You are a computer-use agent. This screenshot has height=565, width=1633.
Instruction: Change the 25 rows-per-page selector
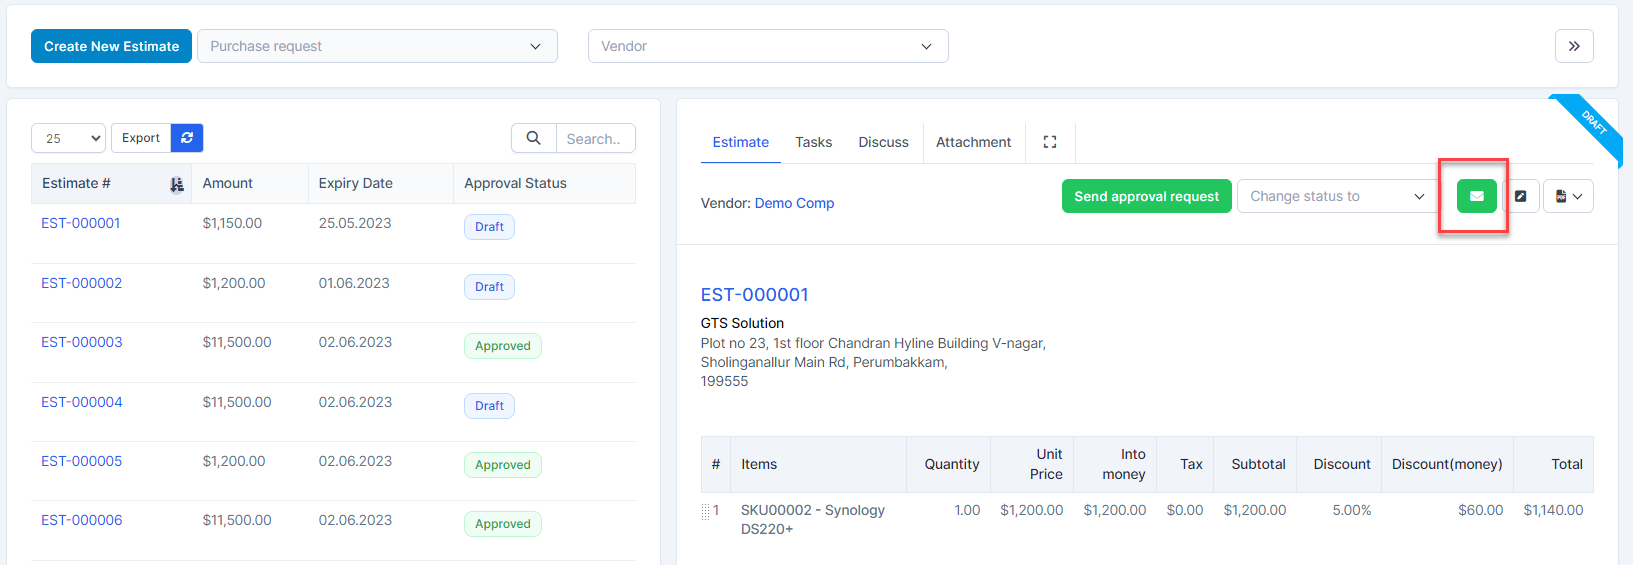click(x=68, y=138)
